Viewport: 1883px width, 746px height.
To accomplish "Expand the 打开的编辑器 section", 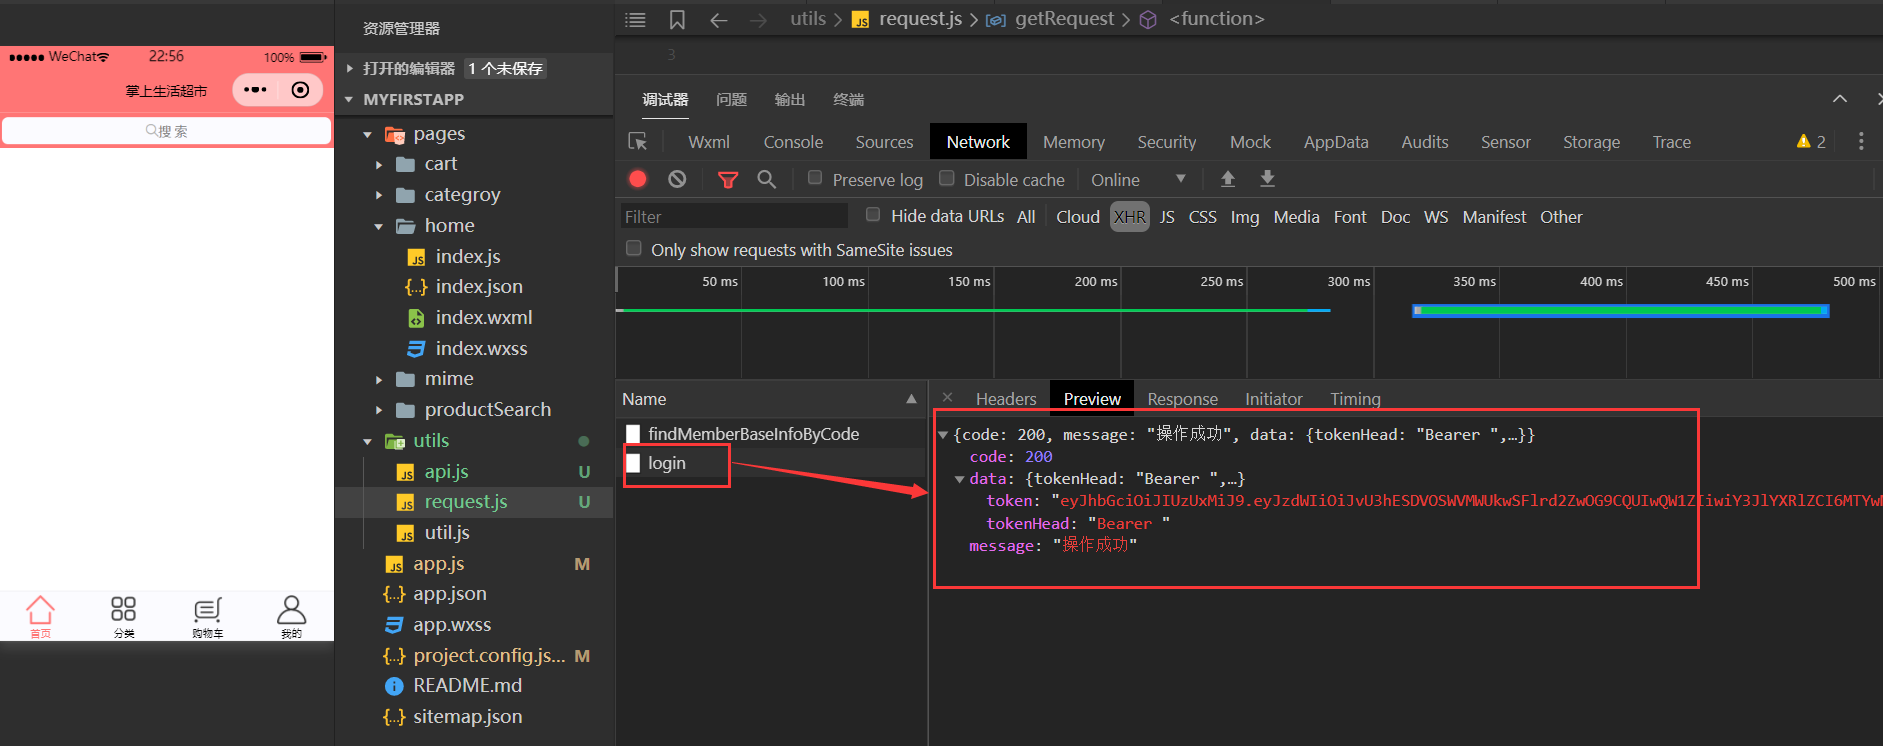I will [x=349, y=69].
